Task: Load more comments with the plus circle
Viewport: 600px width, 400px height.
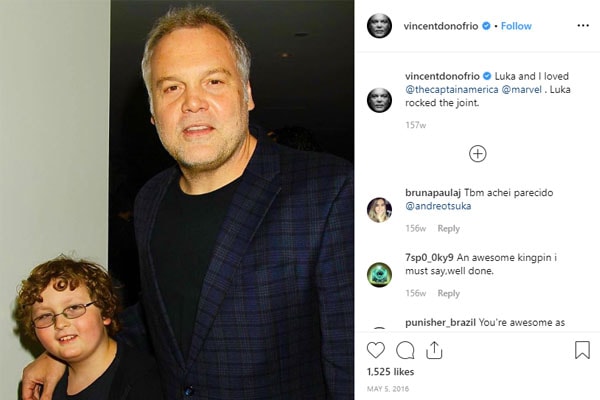Action: pyautogui.click(x=478, y=153)
